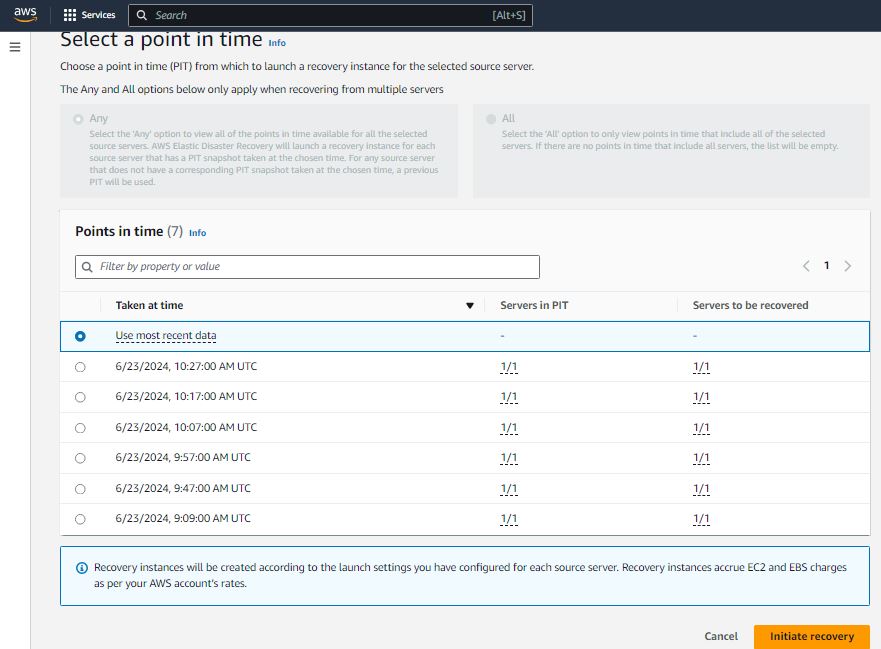Select the 6/23/2024, 9:57:00 AM UTC radio
The width and height of the screenshot is (881, 649).
[x=80, y=458]
